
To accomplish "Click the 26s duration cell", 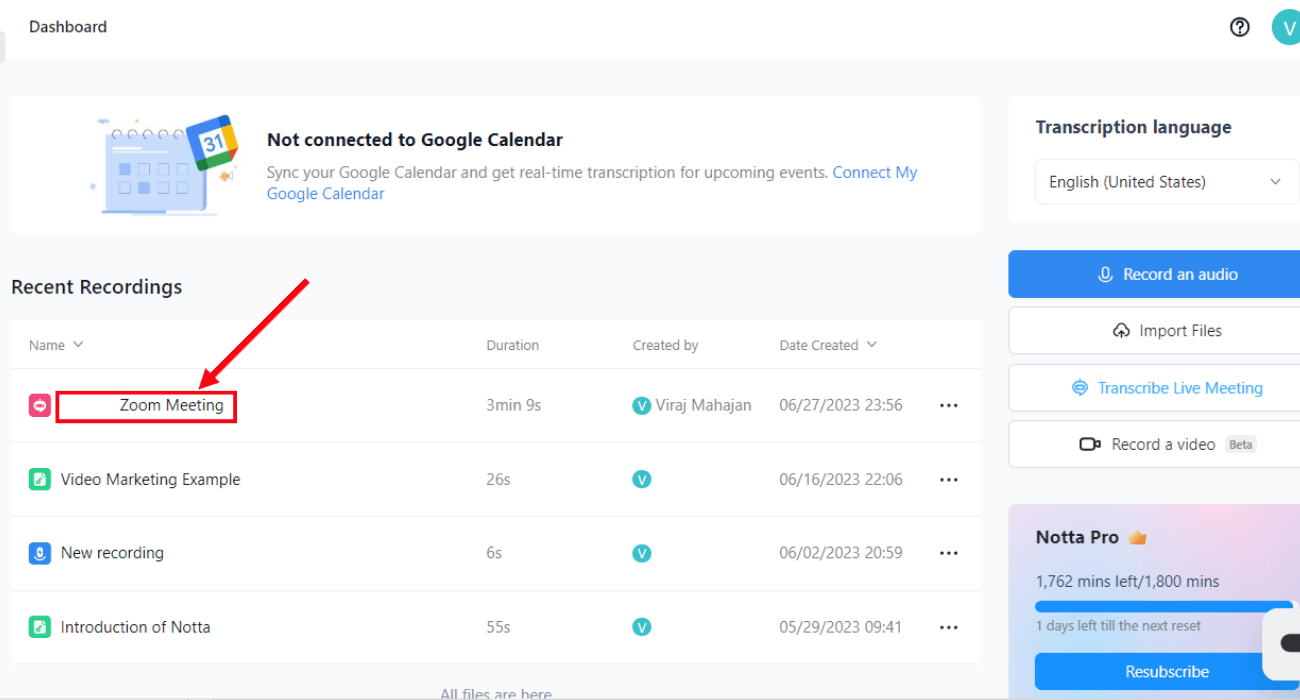I will click(498, 479).
